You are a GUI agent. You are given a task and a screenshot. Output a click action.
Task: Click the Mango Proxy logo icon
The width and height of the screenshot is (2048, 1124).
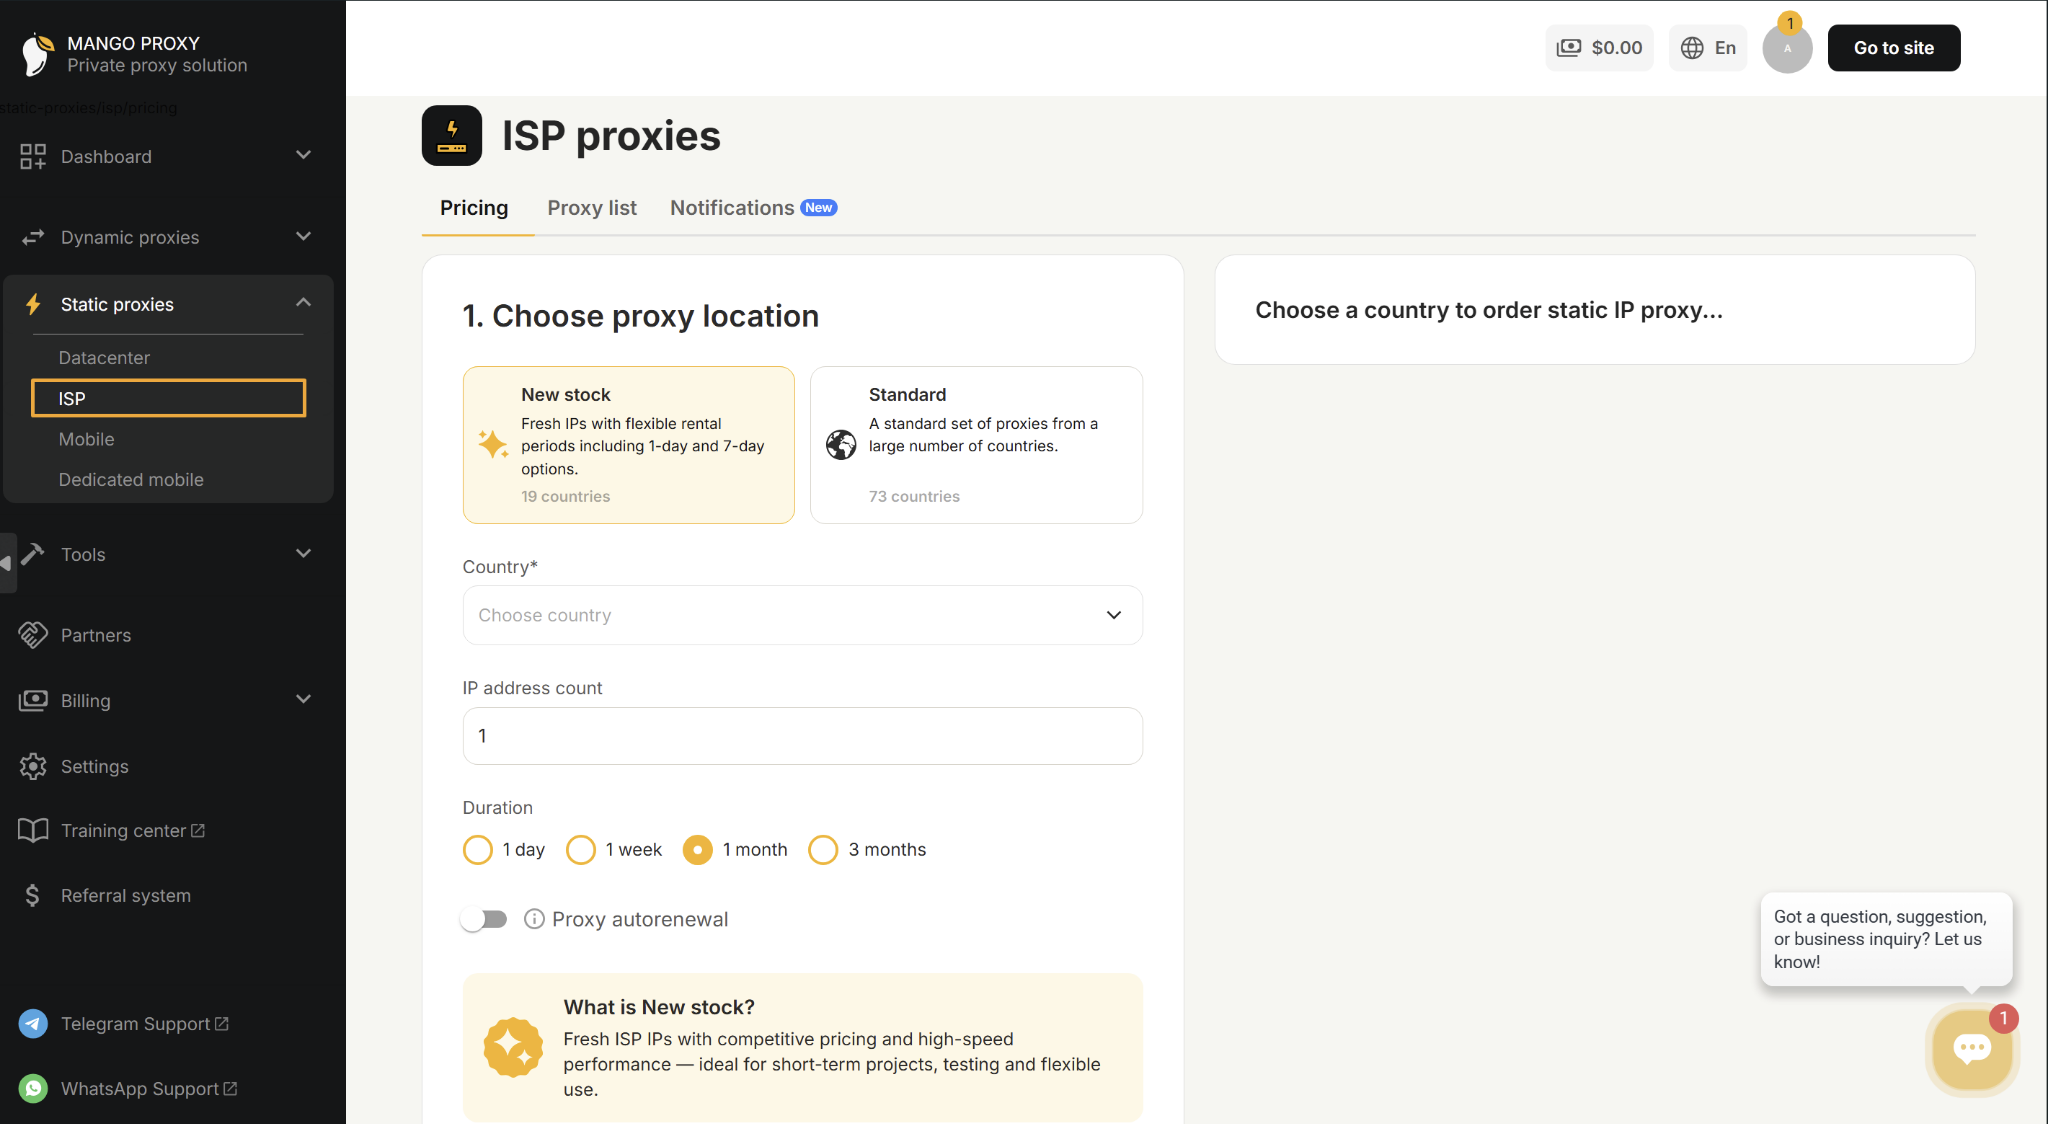(37, 54)
